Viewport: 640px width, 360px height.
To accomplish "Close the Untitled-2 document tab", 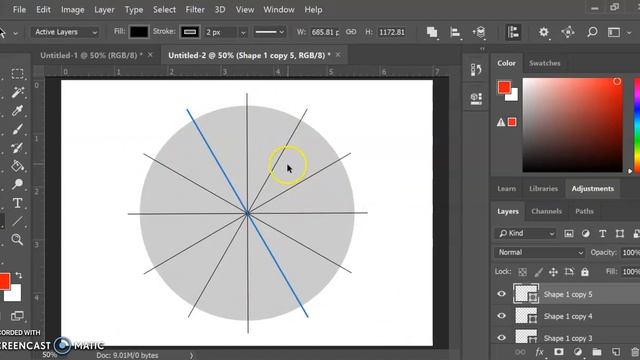I will pos(338,55).
